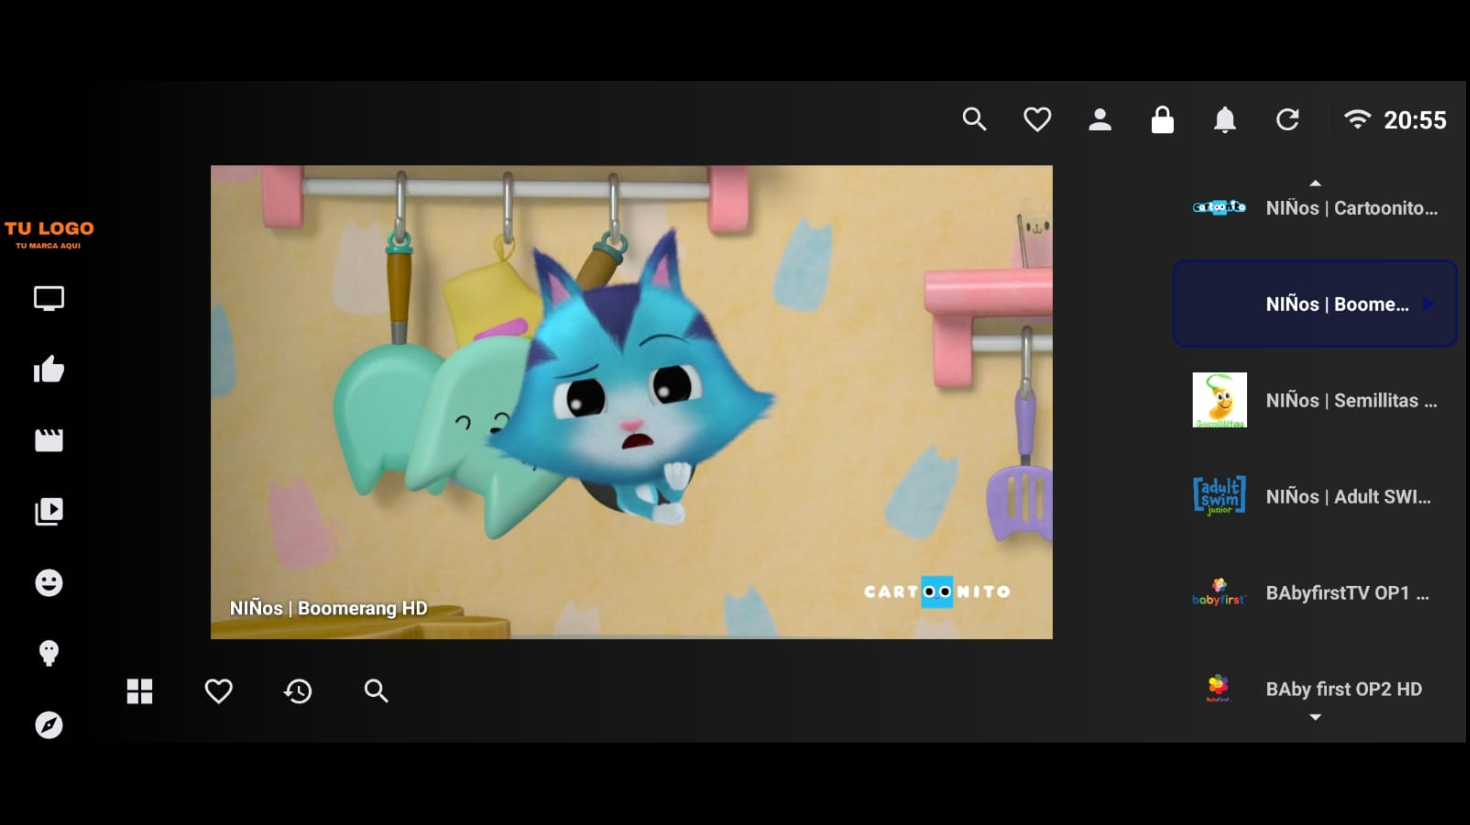The width and height of the screenshot is (1470, 825).
Task: Open favorites heart in top bar
Action: point(1037,120)
